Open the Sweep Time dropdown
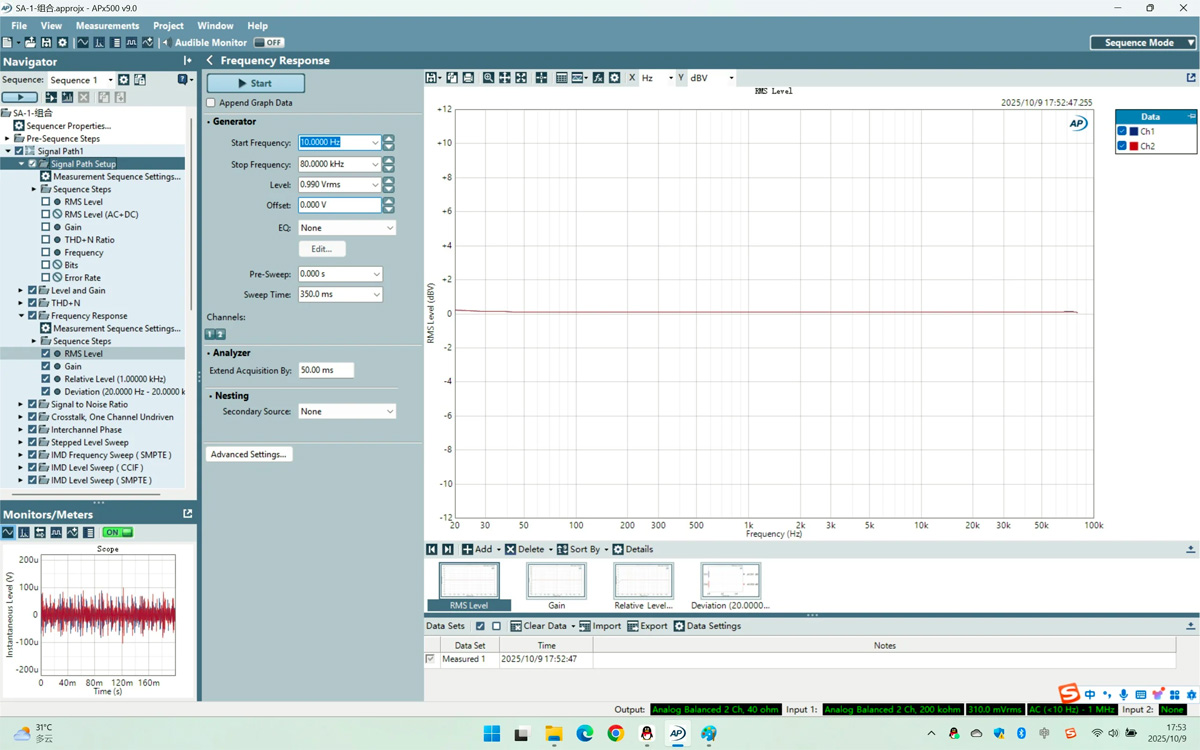 point(340,294)
